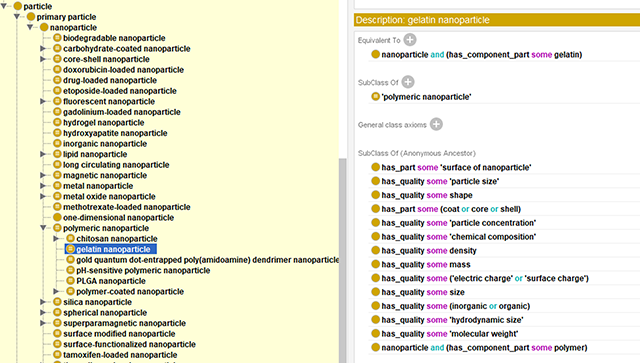The image size is (640, 363).
Task: Click class icon of biodegradable nanoparticle
Action: 57,38
